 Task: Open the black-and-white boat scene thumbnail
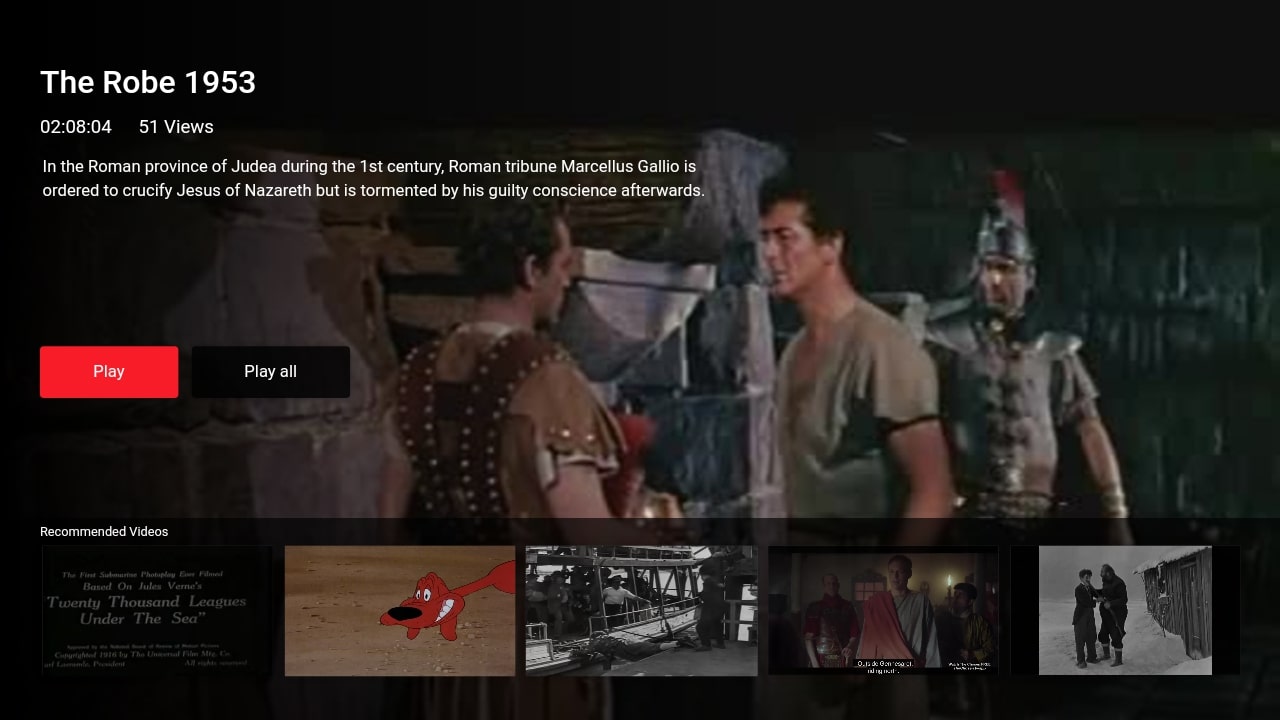pyautogui.click(x=642, y=610)
